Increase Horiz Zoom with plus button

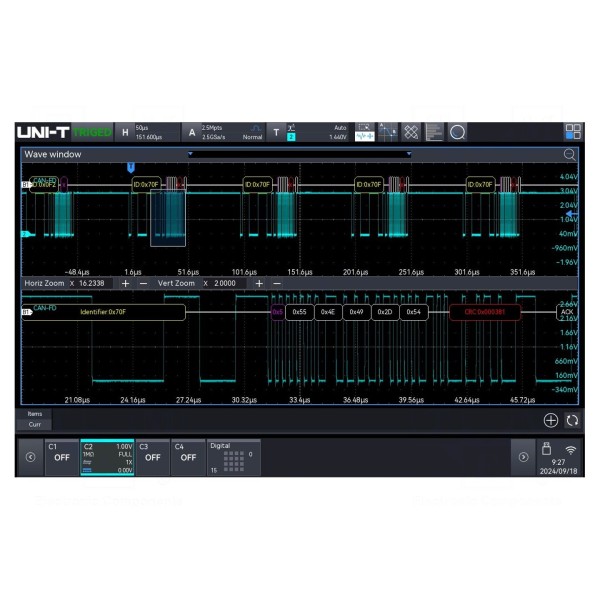point(125,284)
